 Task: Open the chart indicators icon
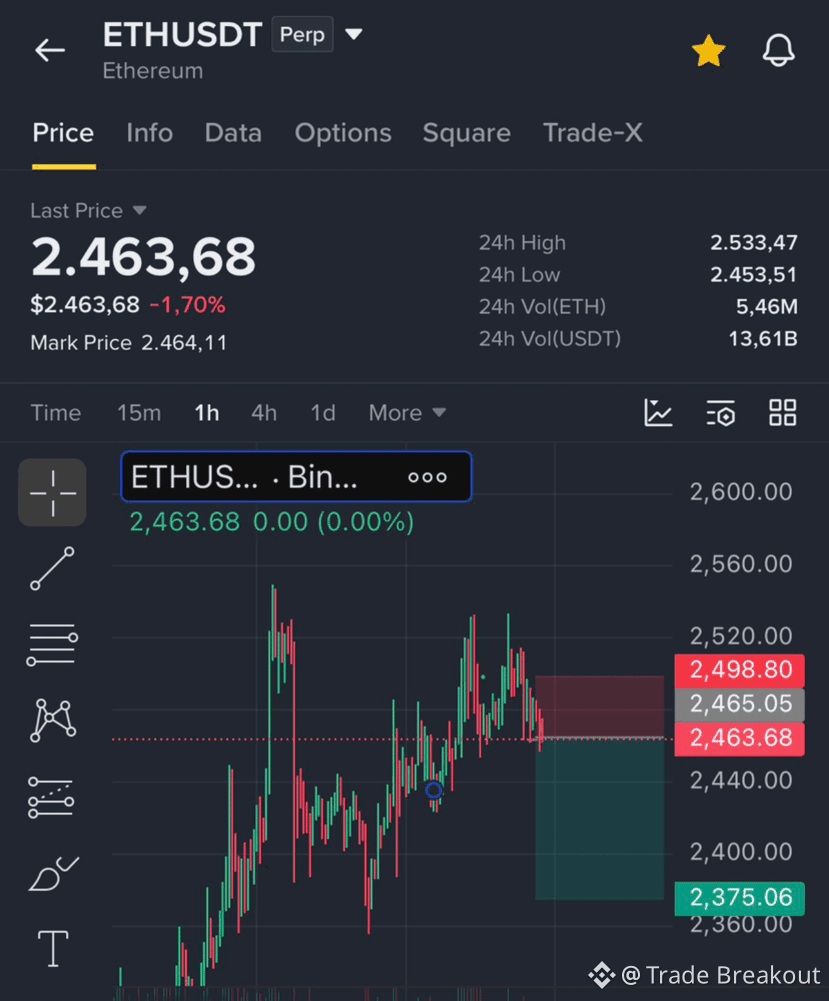point(658,412)
